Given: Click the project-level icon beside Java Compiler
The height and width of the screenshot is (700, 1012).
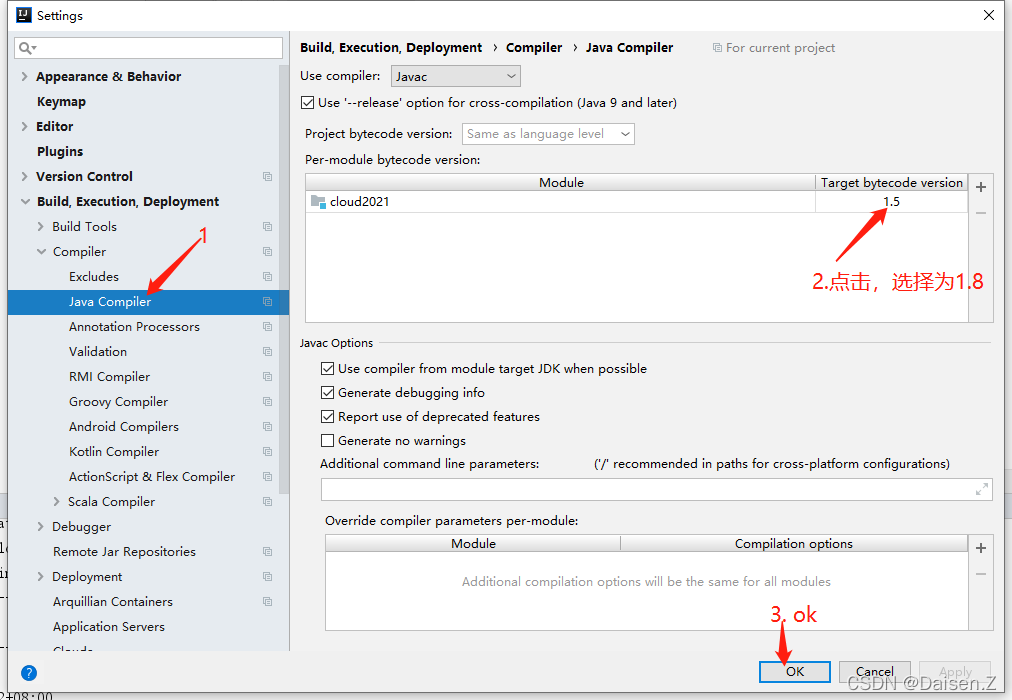Looking at the screenshot, I should (x=267, y=301).
